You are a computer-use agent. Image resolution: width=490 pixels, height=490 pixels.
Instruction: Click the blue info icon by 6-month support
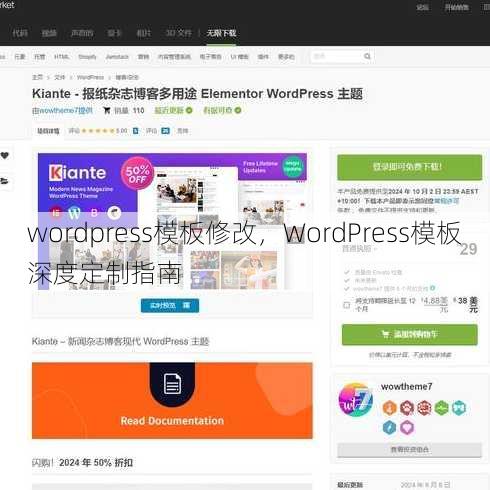coord(433,288)
